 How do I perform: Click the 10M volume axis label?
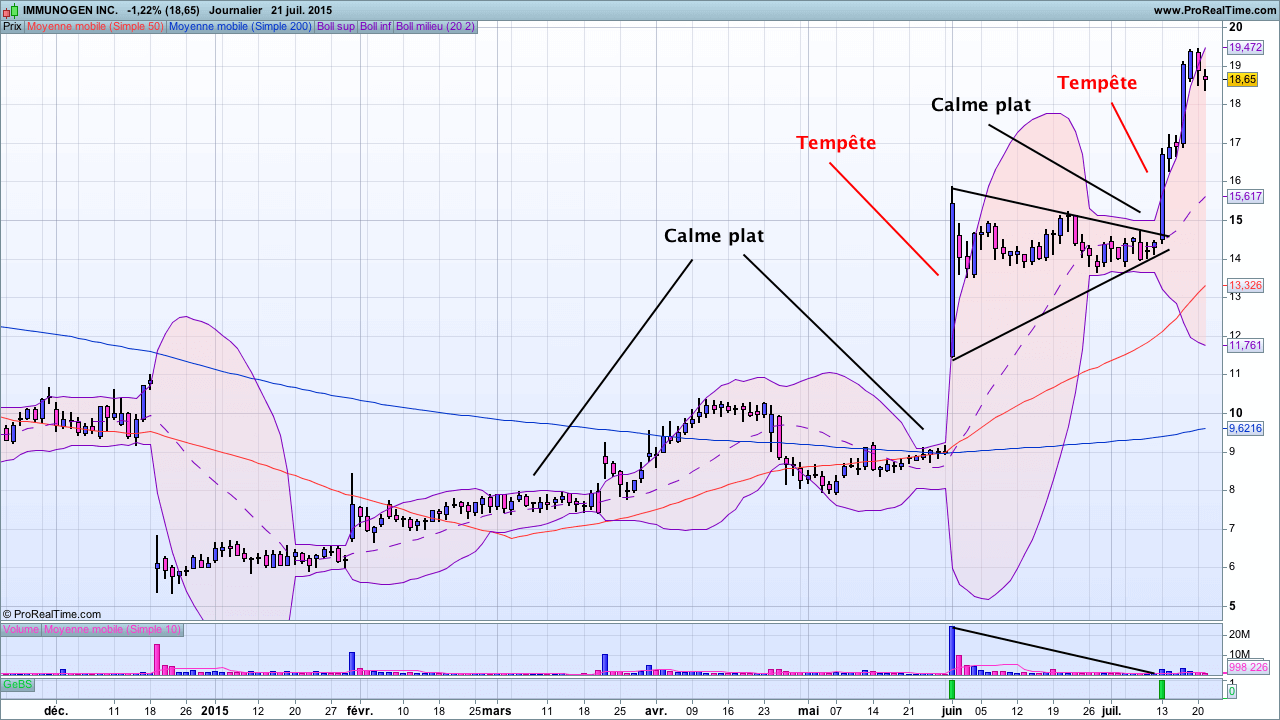point(1240,654)
